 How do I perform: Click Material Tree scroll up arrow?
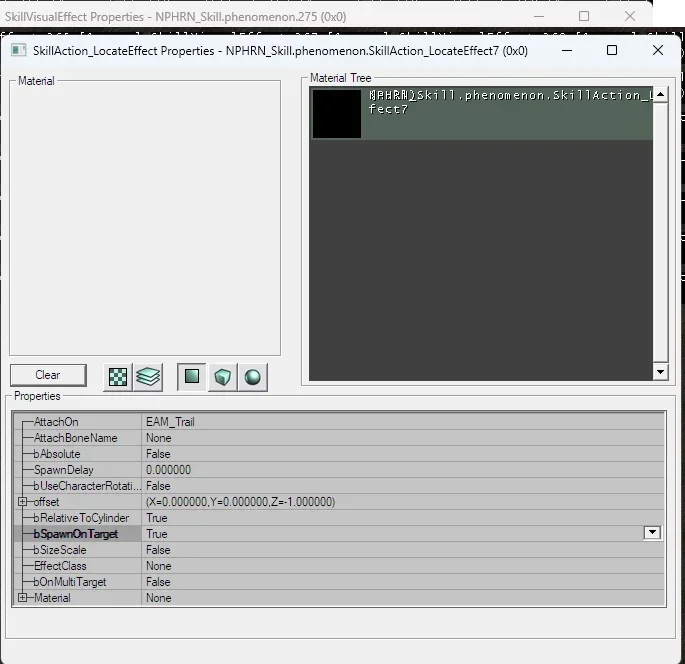click(660, 94)
